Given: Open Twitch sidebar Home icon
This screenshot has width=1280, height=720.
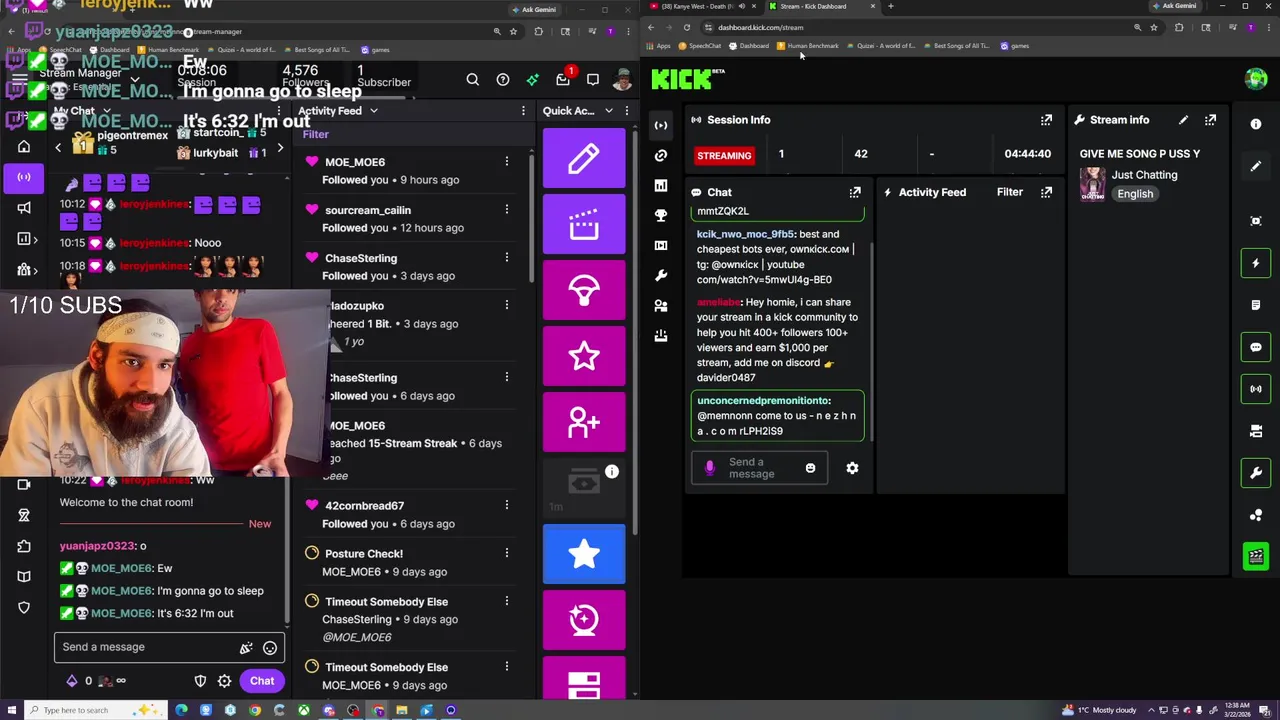Looking at the screenshot, I should tap(24, 146).
